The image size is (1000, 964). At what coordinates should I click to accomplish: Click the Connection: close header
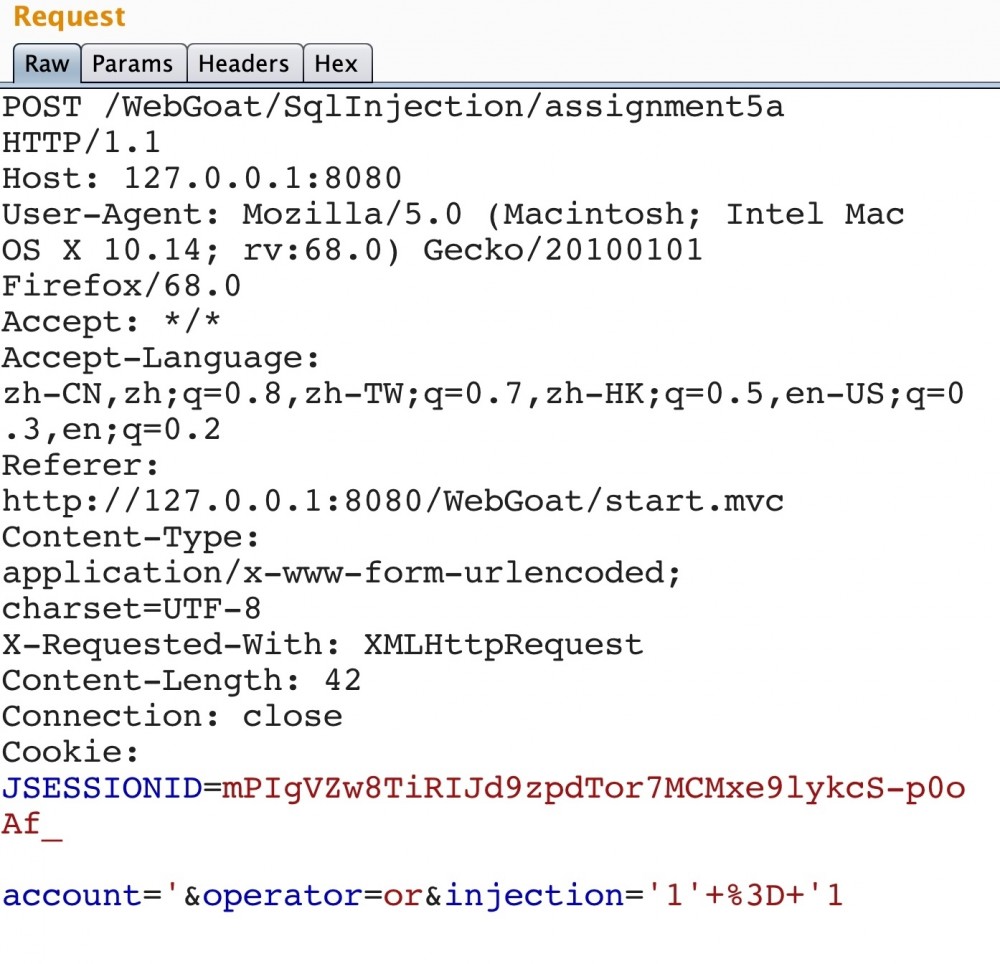[x=170, y=716]
